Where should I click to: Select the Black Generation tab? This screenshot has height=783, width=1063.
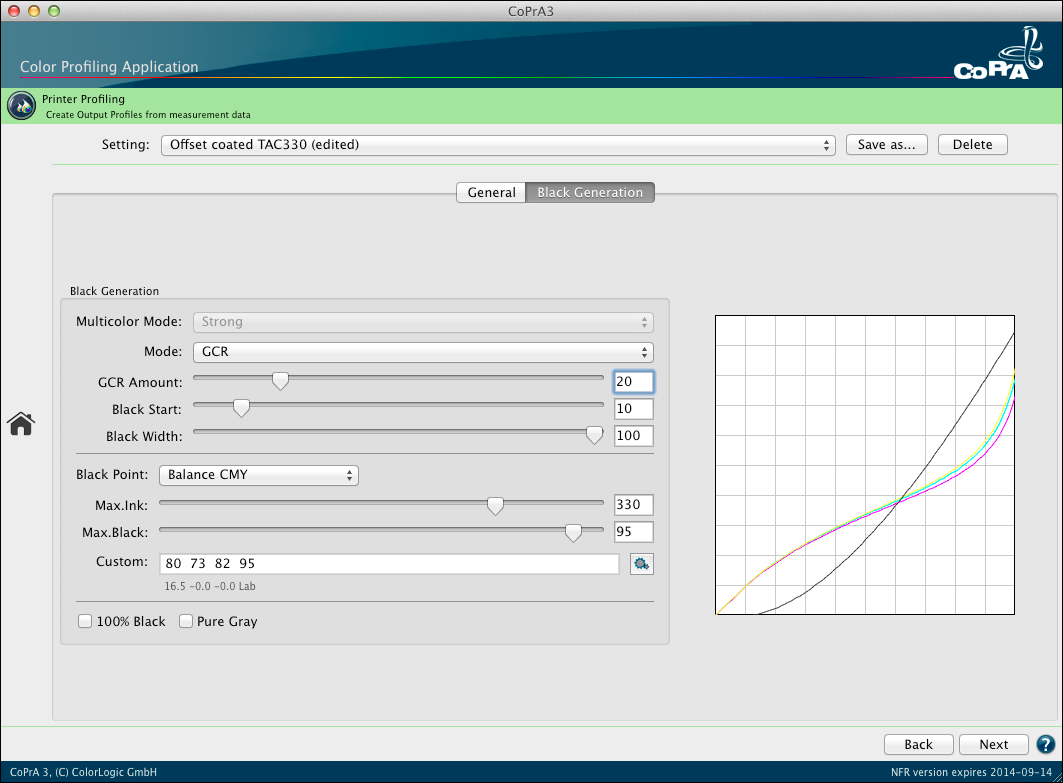[x=590, y=193]
